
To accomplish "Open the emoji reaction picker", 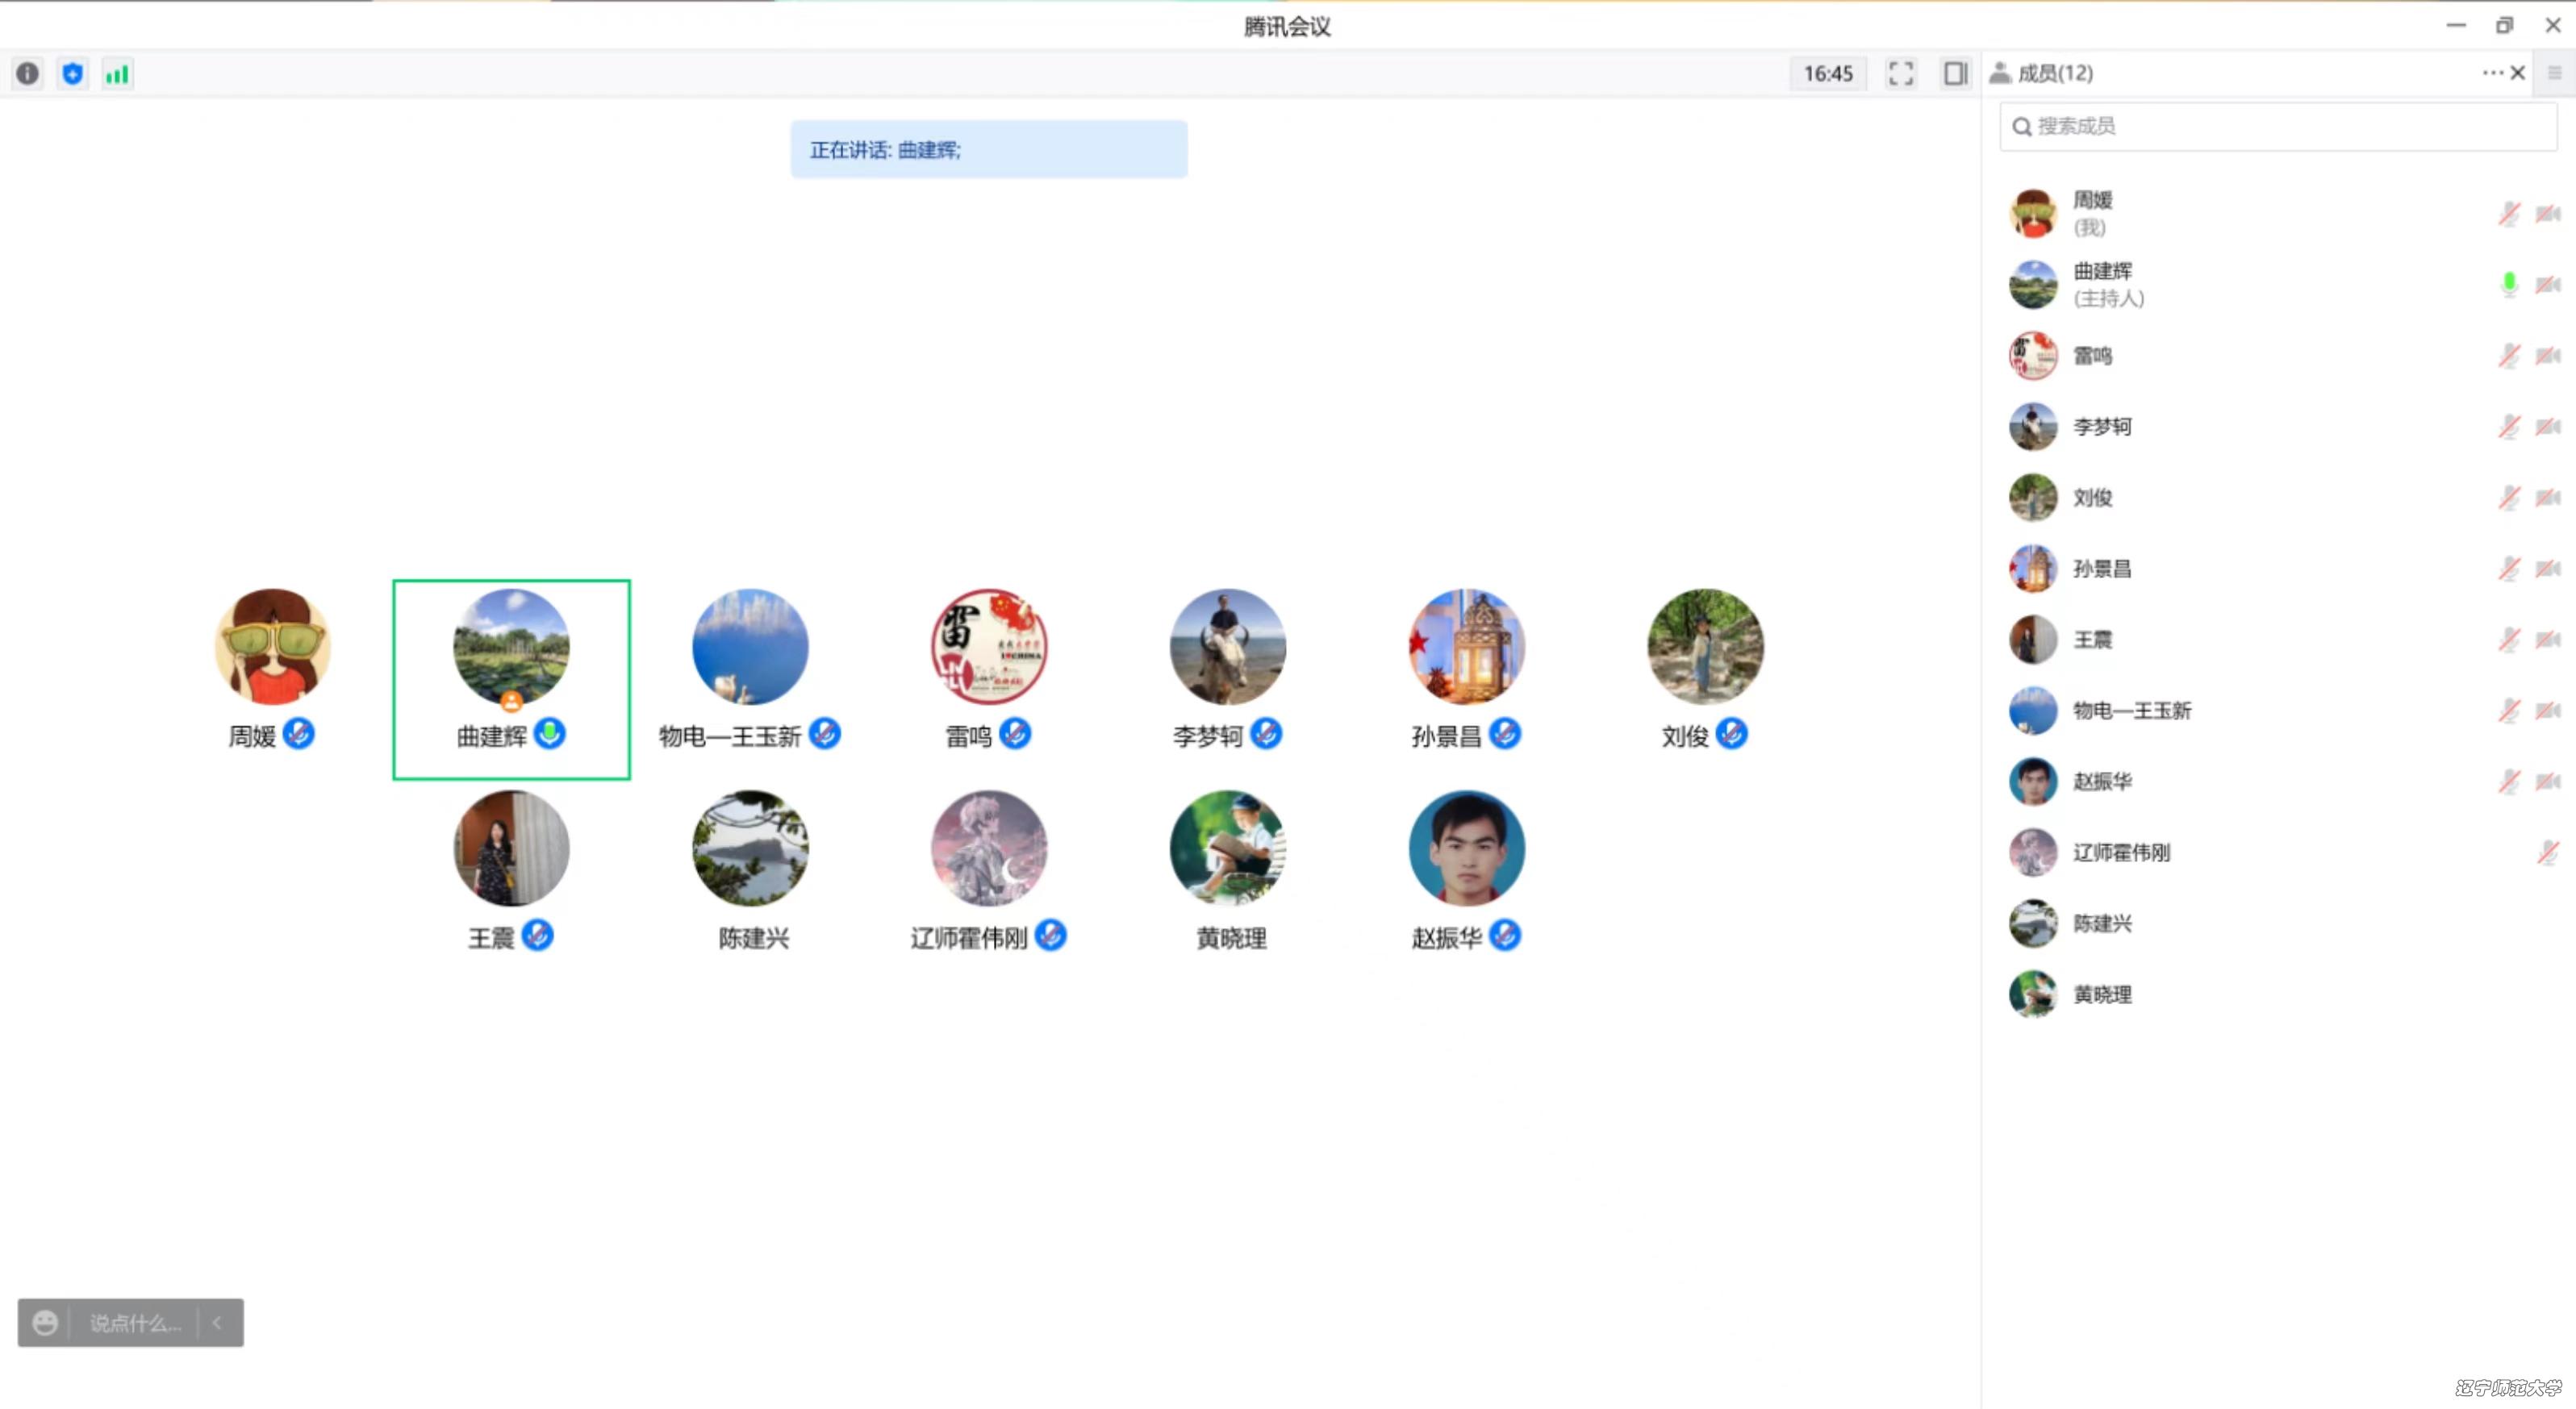I will tap(45, 1322).
